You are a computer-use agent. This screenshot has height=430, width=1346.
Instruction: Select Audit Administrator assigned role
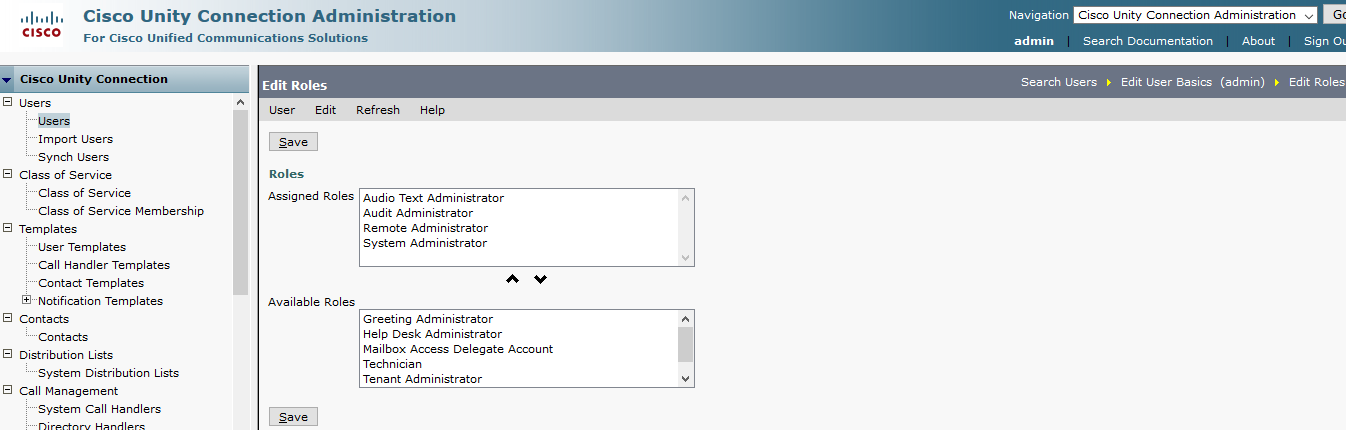click(x=418, y=213)
